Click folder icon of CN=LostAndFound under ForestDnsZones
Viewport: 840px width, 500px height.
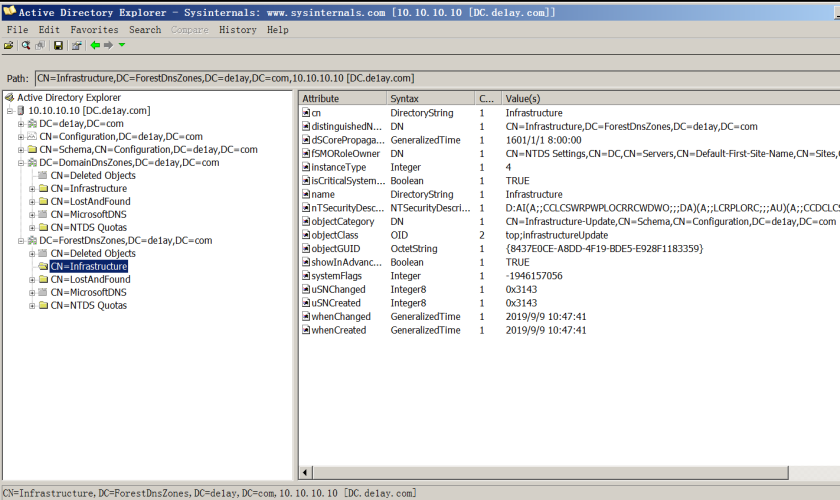coord(43,279)
